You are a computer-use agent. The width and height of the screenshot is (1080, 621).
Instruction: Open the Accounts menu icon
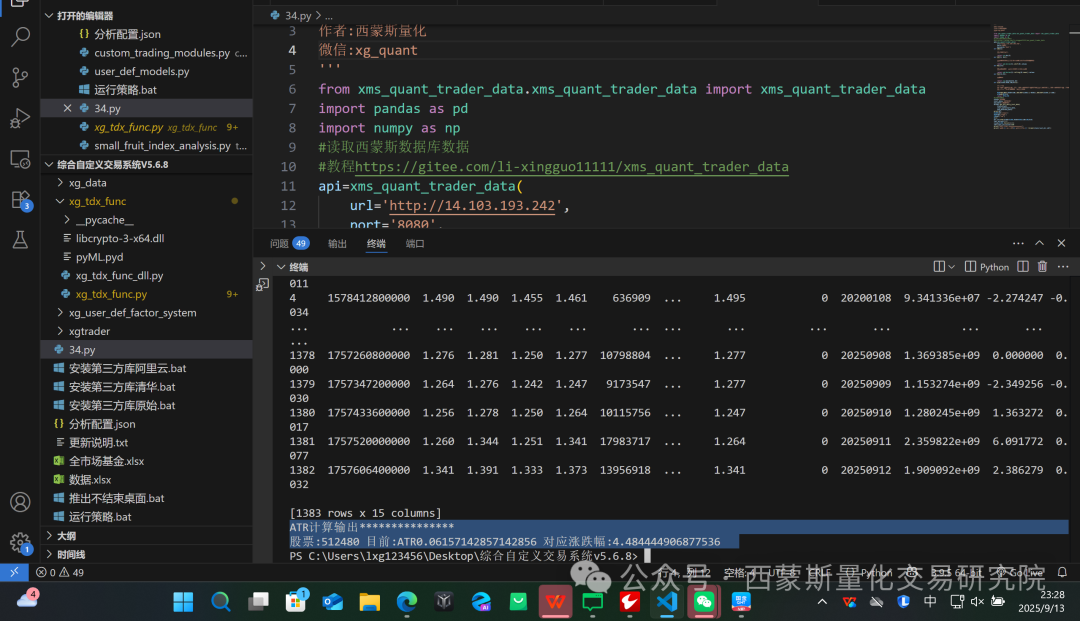tap(21, 502)
